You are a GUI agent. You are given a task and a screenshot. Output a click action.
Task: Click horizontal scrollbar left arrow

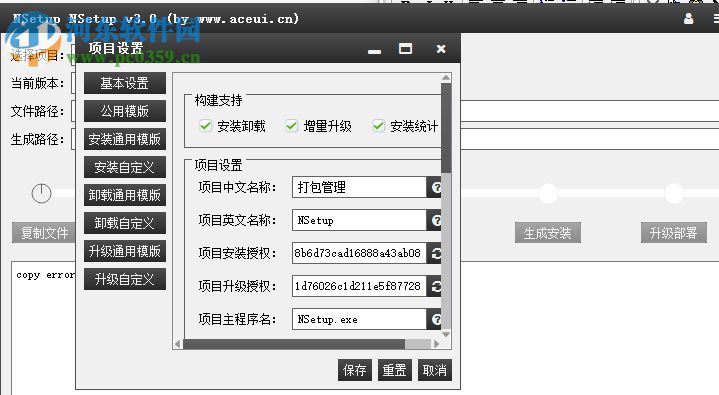(178, 344)
